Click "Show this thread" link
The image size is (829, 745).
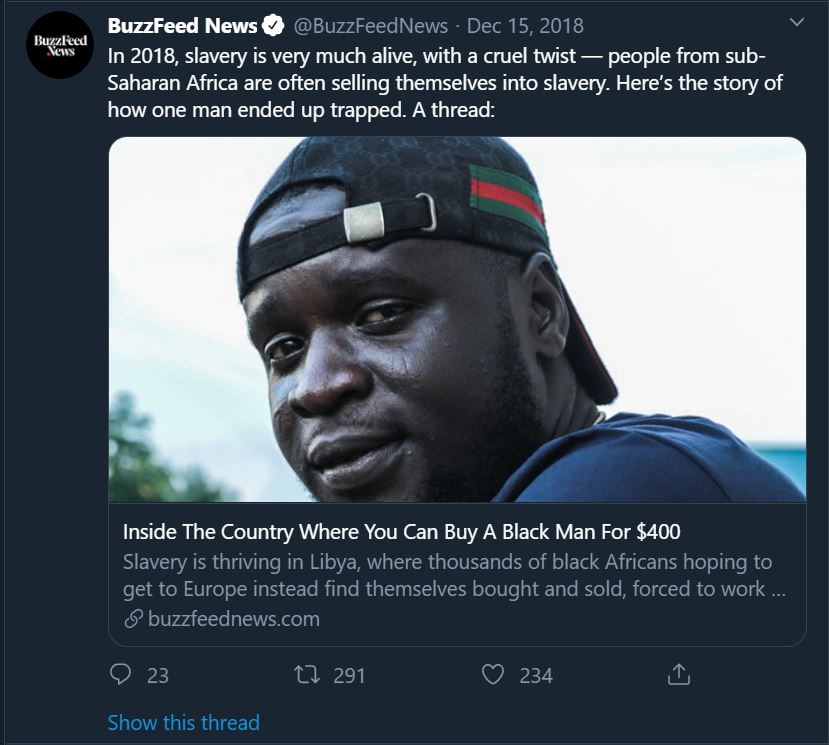(183, 722)
